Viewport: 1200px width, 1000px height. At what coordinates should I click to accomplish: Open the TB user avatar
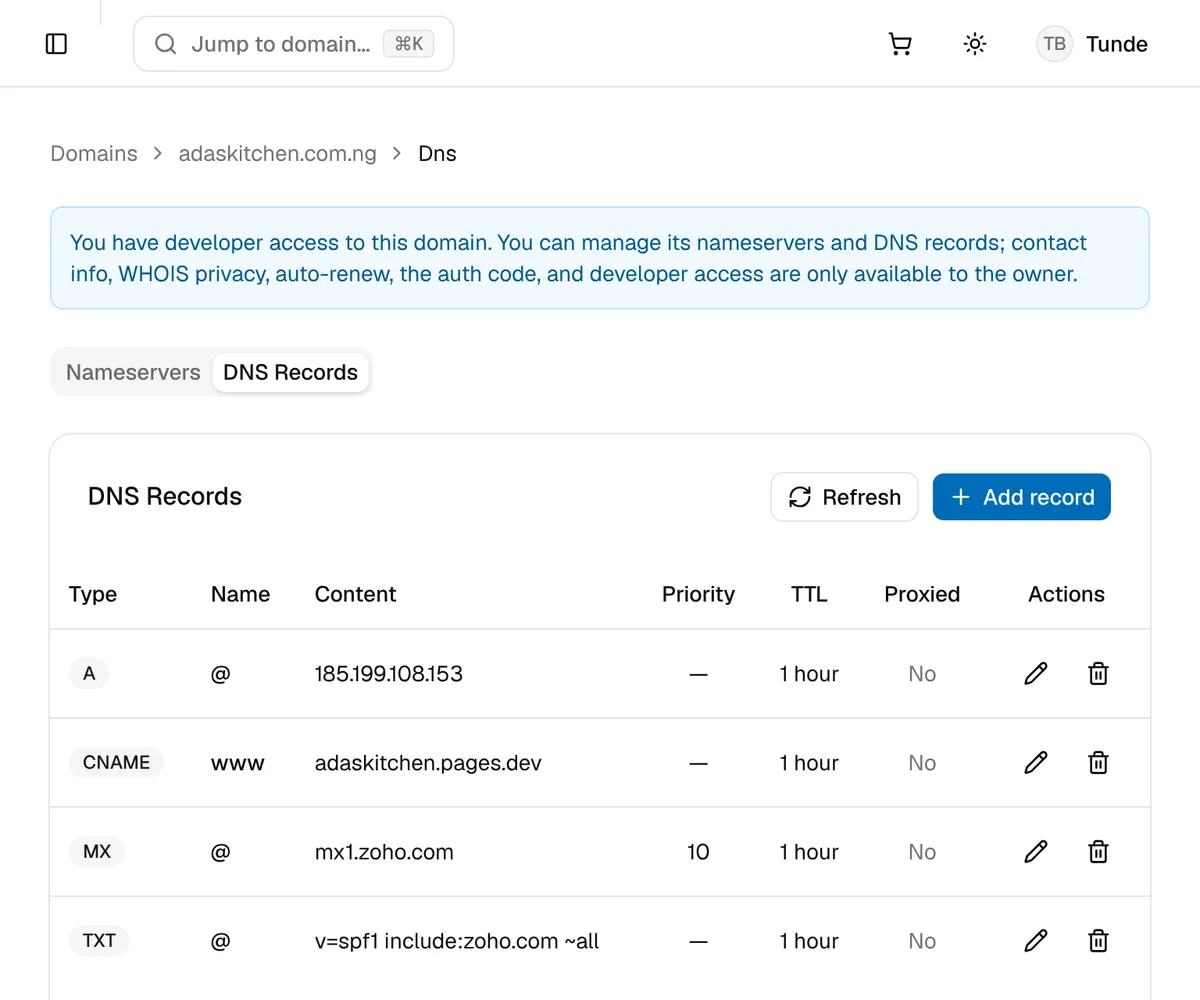point(1054,44)
